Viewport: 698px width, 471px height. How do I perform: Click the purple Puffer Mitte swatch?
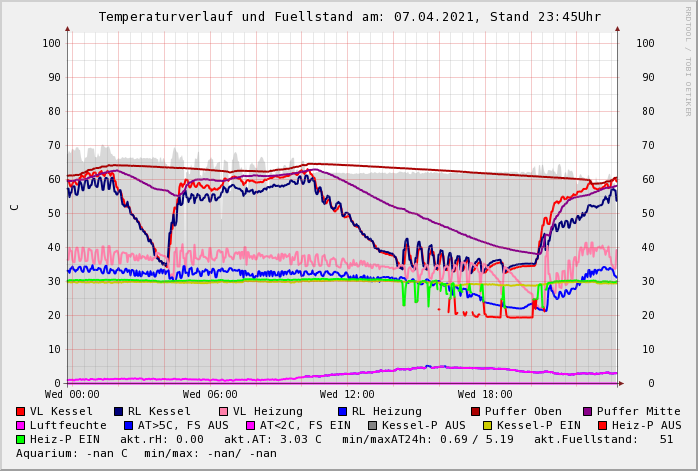coord(588,411)
